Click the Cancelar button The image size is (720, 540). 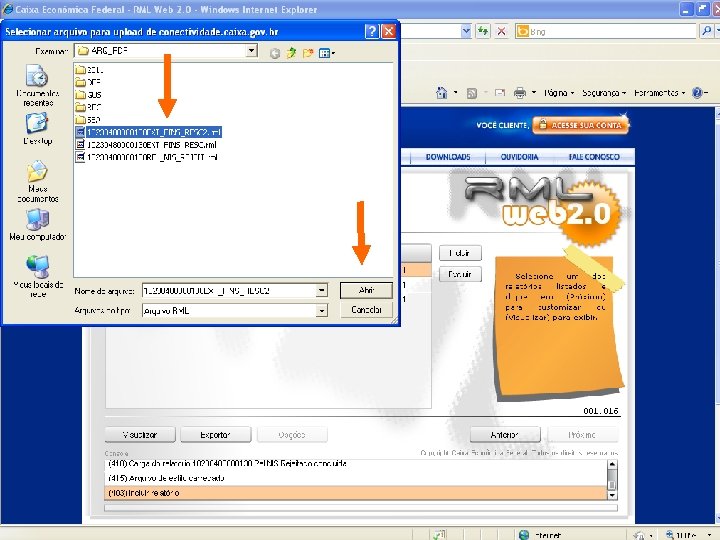click(366, 309)
